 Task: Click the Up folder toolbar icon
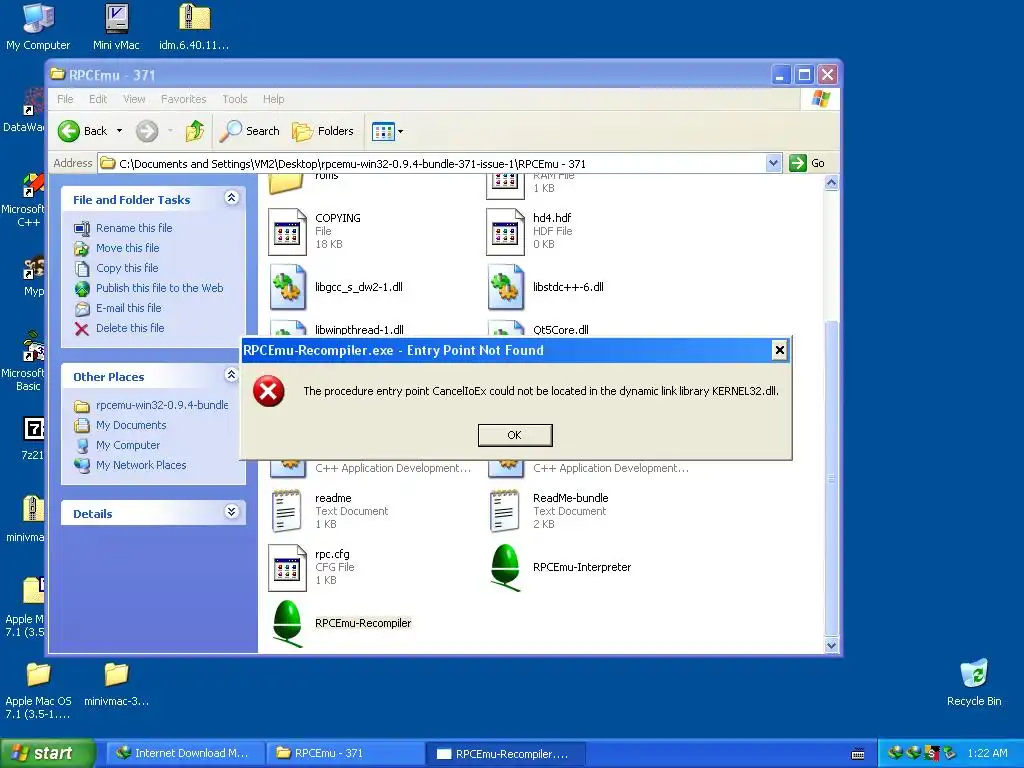pyautogui.click(x=195, y=131)
